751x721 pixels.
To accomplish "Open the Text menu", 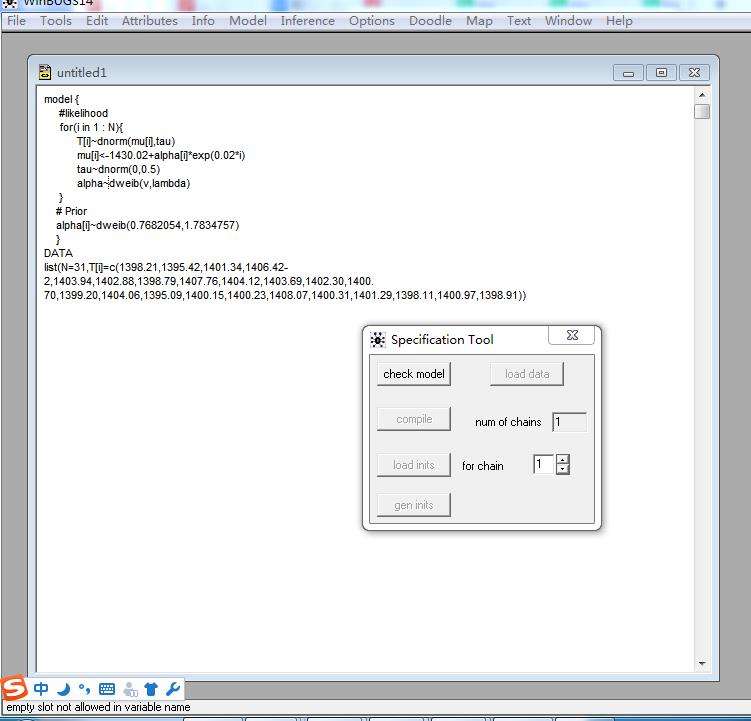I will [519, 21].
